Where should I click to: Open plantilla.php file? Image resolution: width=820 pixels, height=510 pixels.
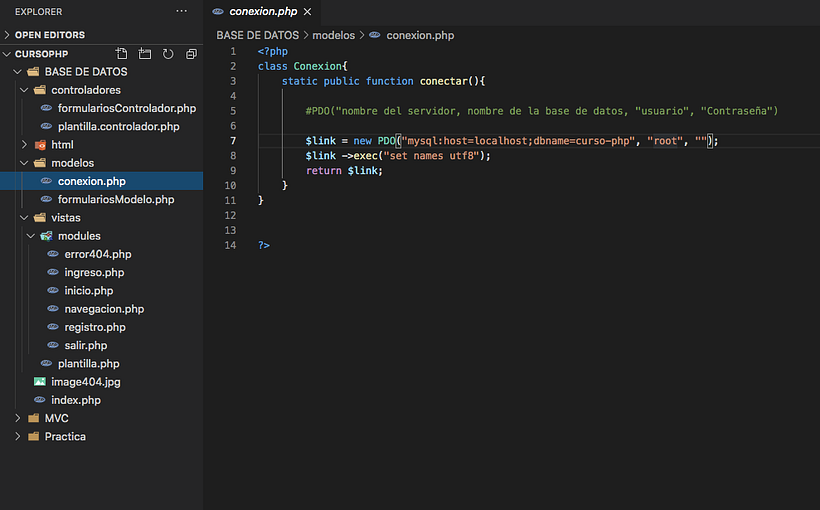coord(101,364)
